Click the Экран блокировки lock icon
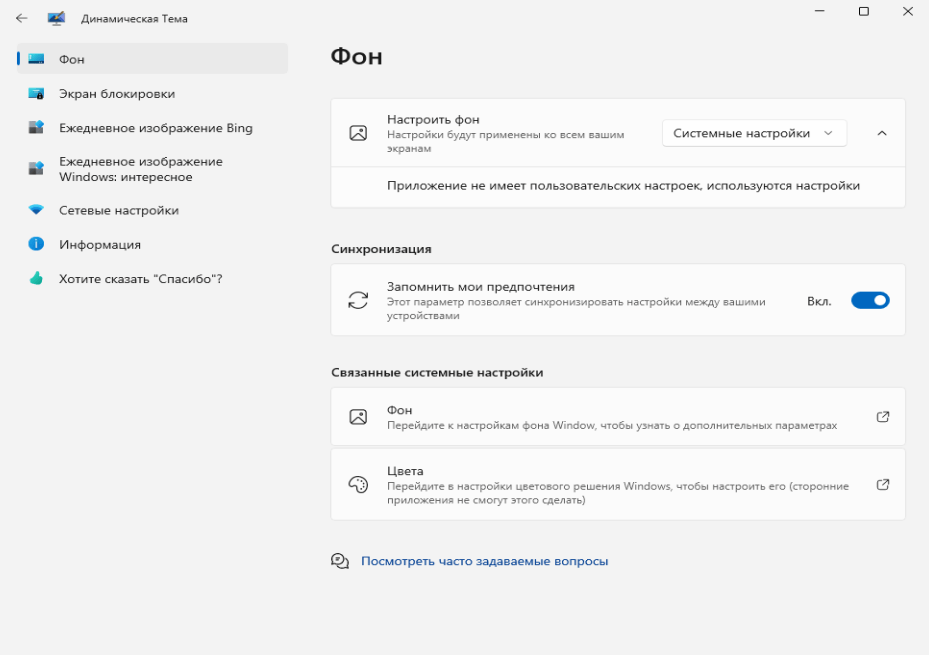The height and width of the screenshot is (655, 929). (x=36, y=94)
